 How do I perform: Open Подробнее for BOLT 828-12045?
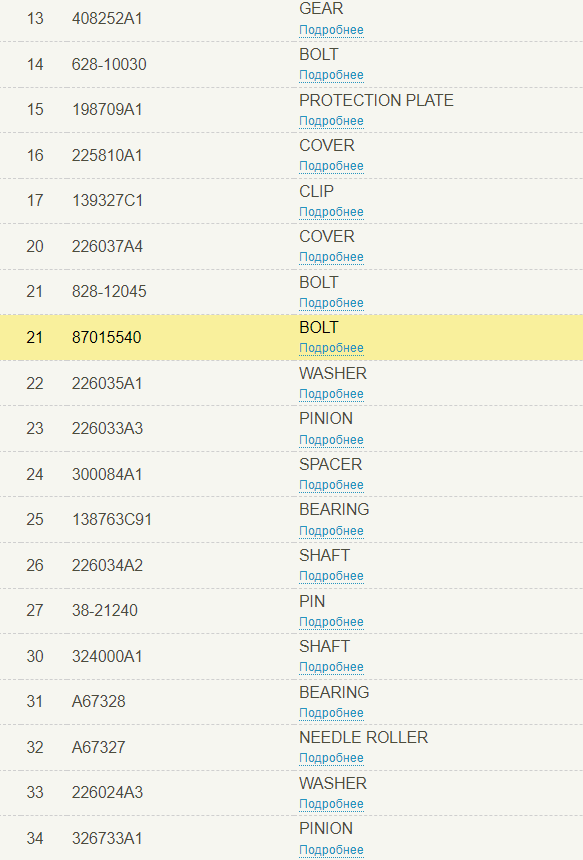point(331,303)
